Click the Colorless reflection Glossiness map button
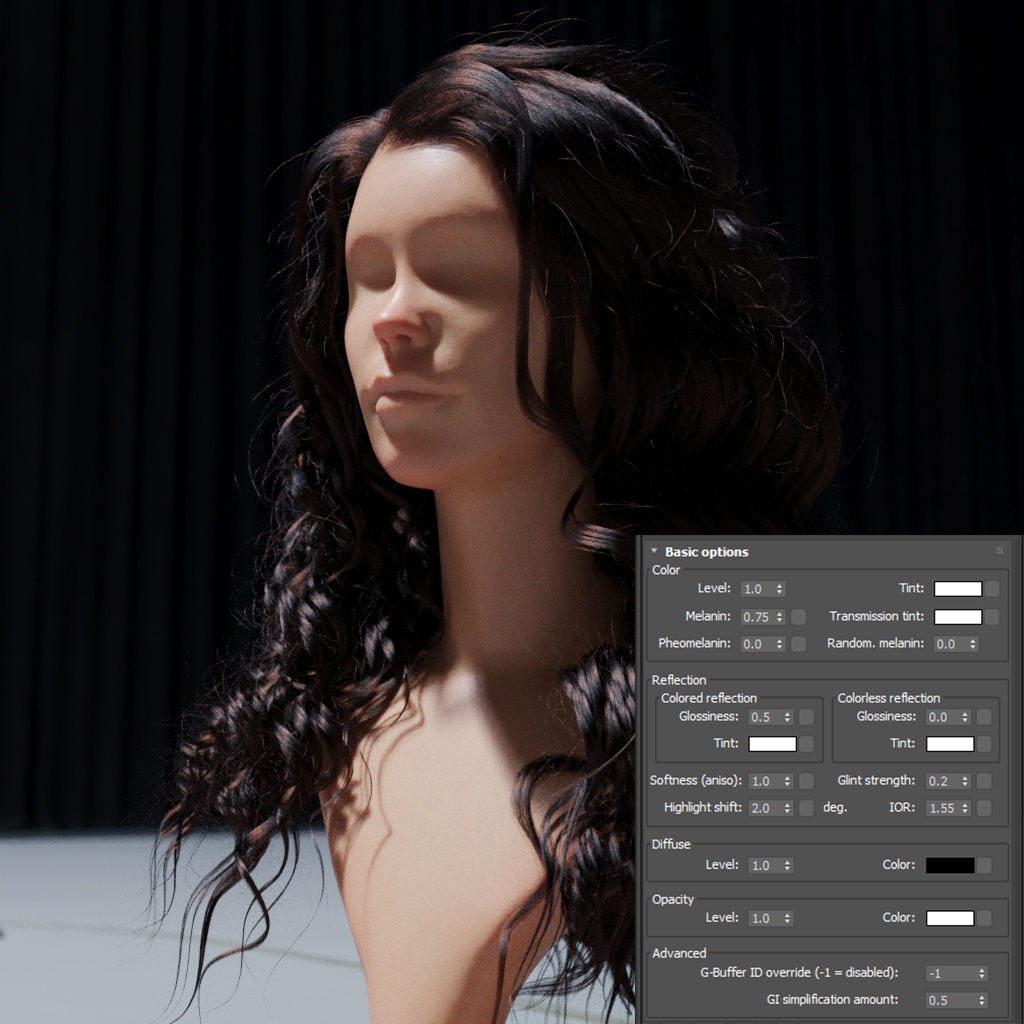This screenshot has width=1024, height=1024. pos(984,717)
